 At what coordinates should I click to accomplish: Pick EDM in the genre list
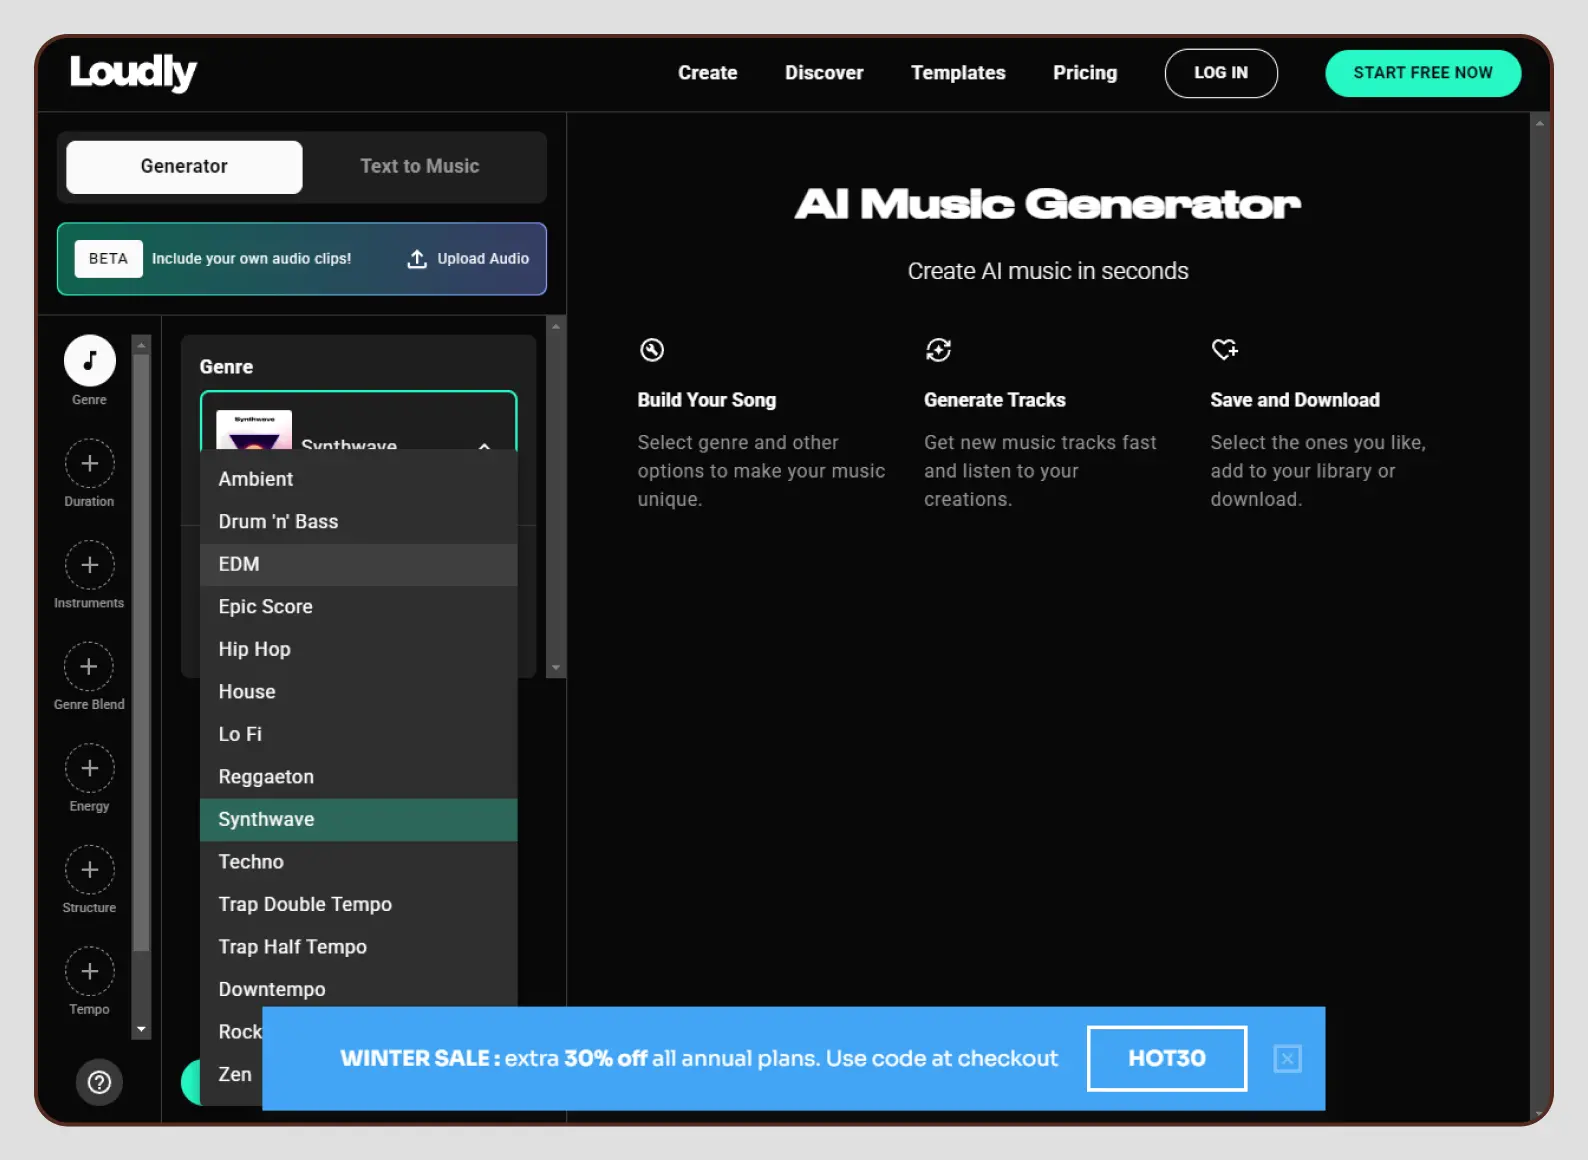coord(358,564)
